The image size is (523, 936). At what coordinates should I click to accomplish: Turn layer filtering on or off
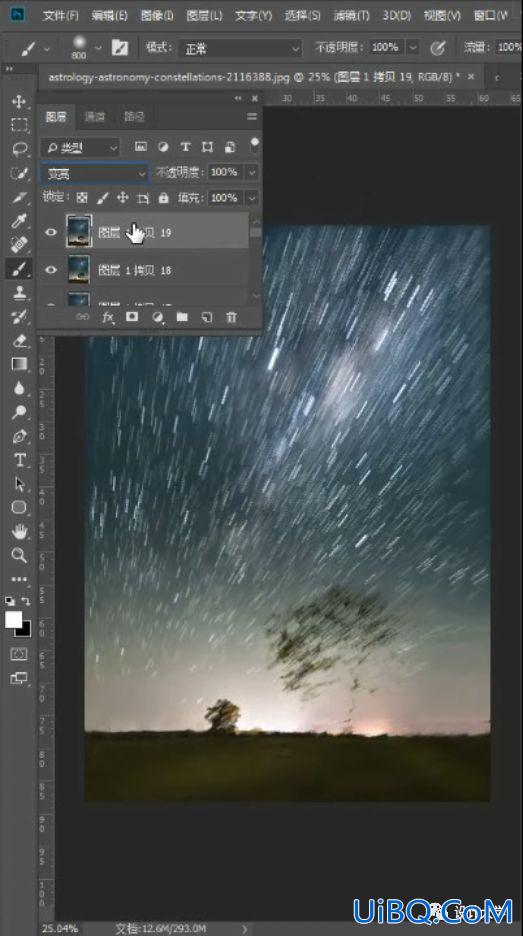point(254,145)
